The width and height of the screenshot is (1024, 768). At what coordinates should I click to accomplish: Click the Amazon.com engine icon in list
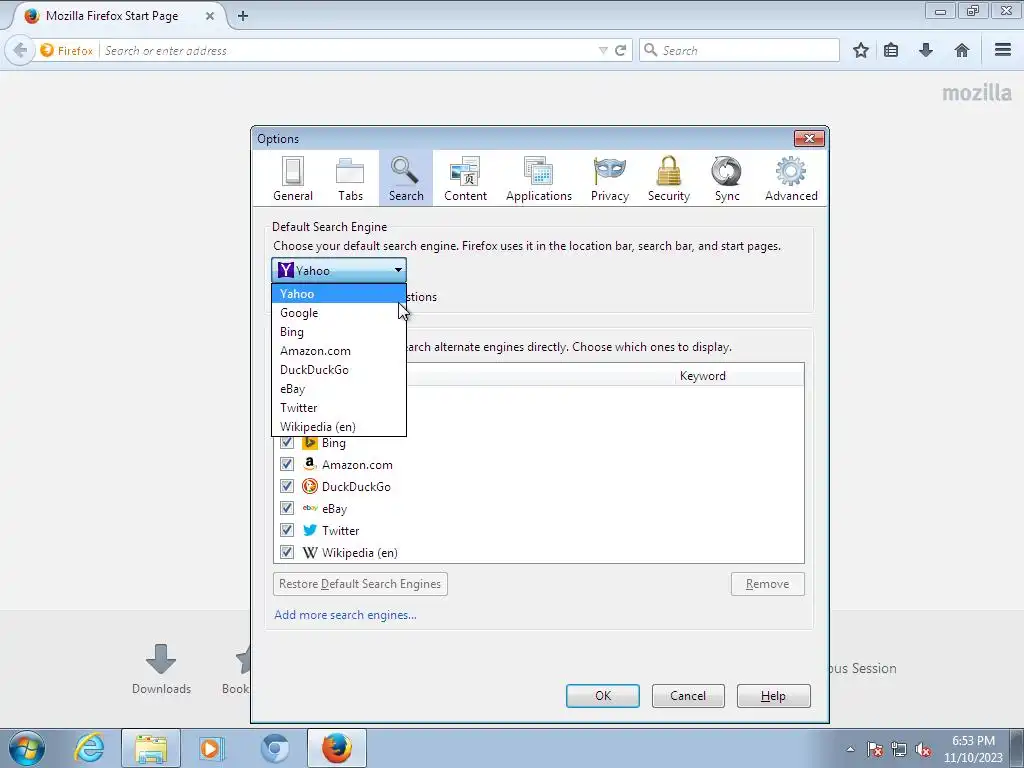click(x=310, y=464)
